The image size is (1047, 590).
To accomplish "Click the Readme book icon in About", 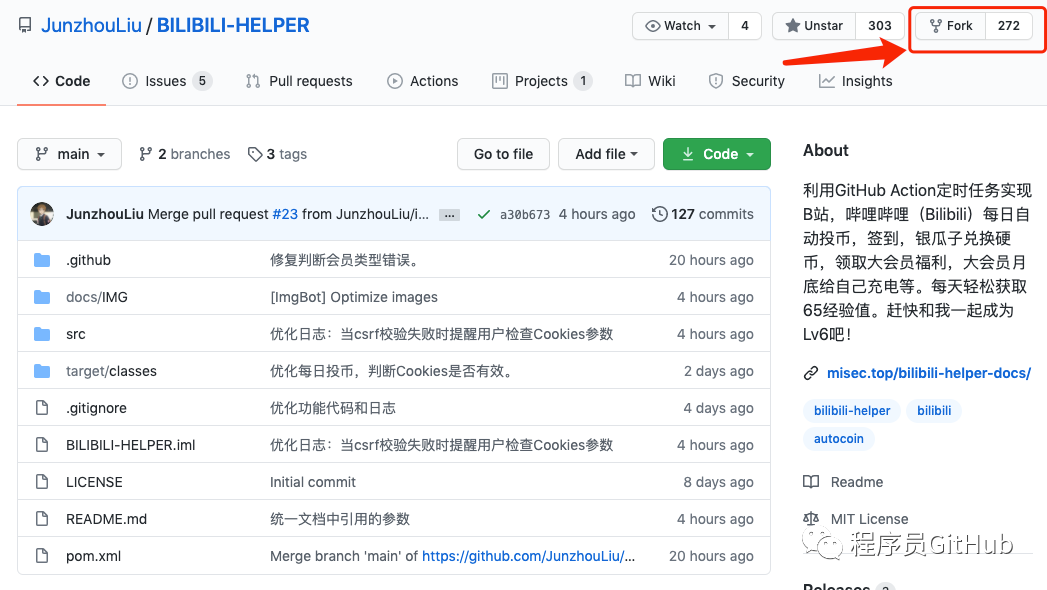I will click(x=811, y=482).
